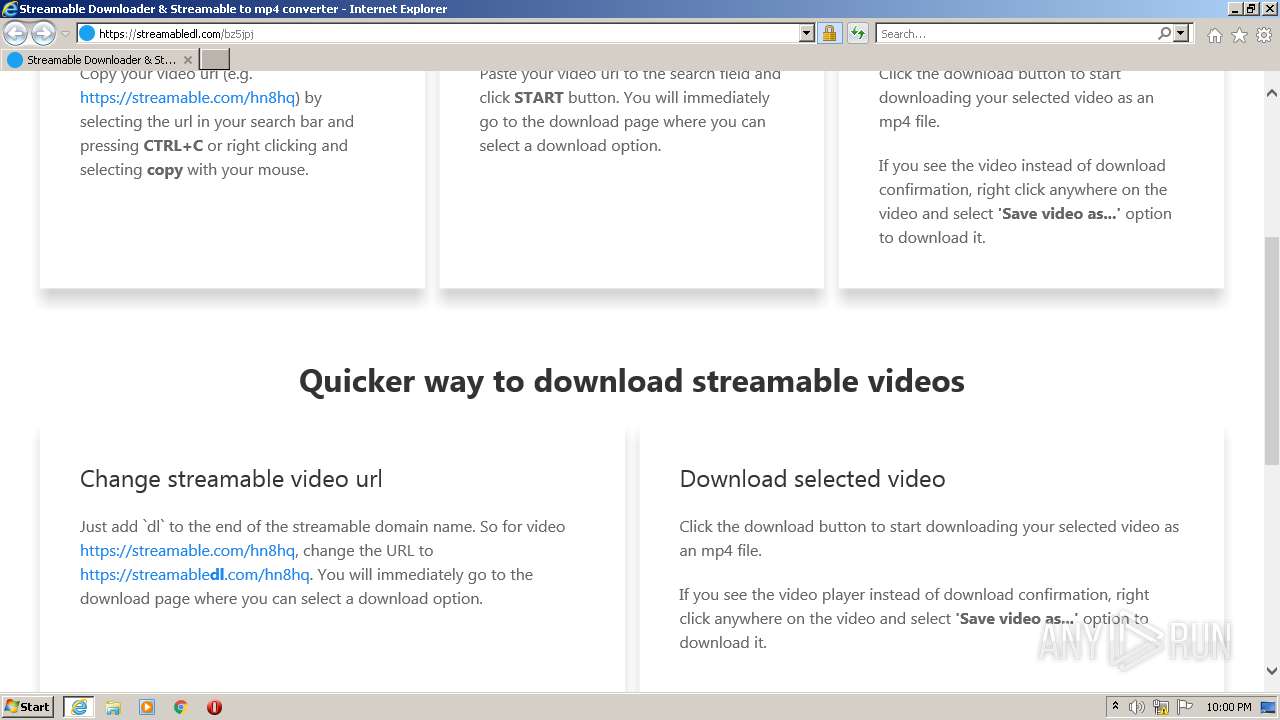This screenshot has height=720, width=1280.
Task: Switch to Internet Explorer on the taskbar
Action: coord(79,707)
